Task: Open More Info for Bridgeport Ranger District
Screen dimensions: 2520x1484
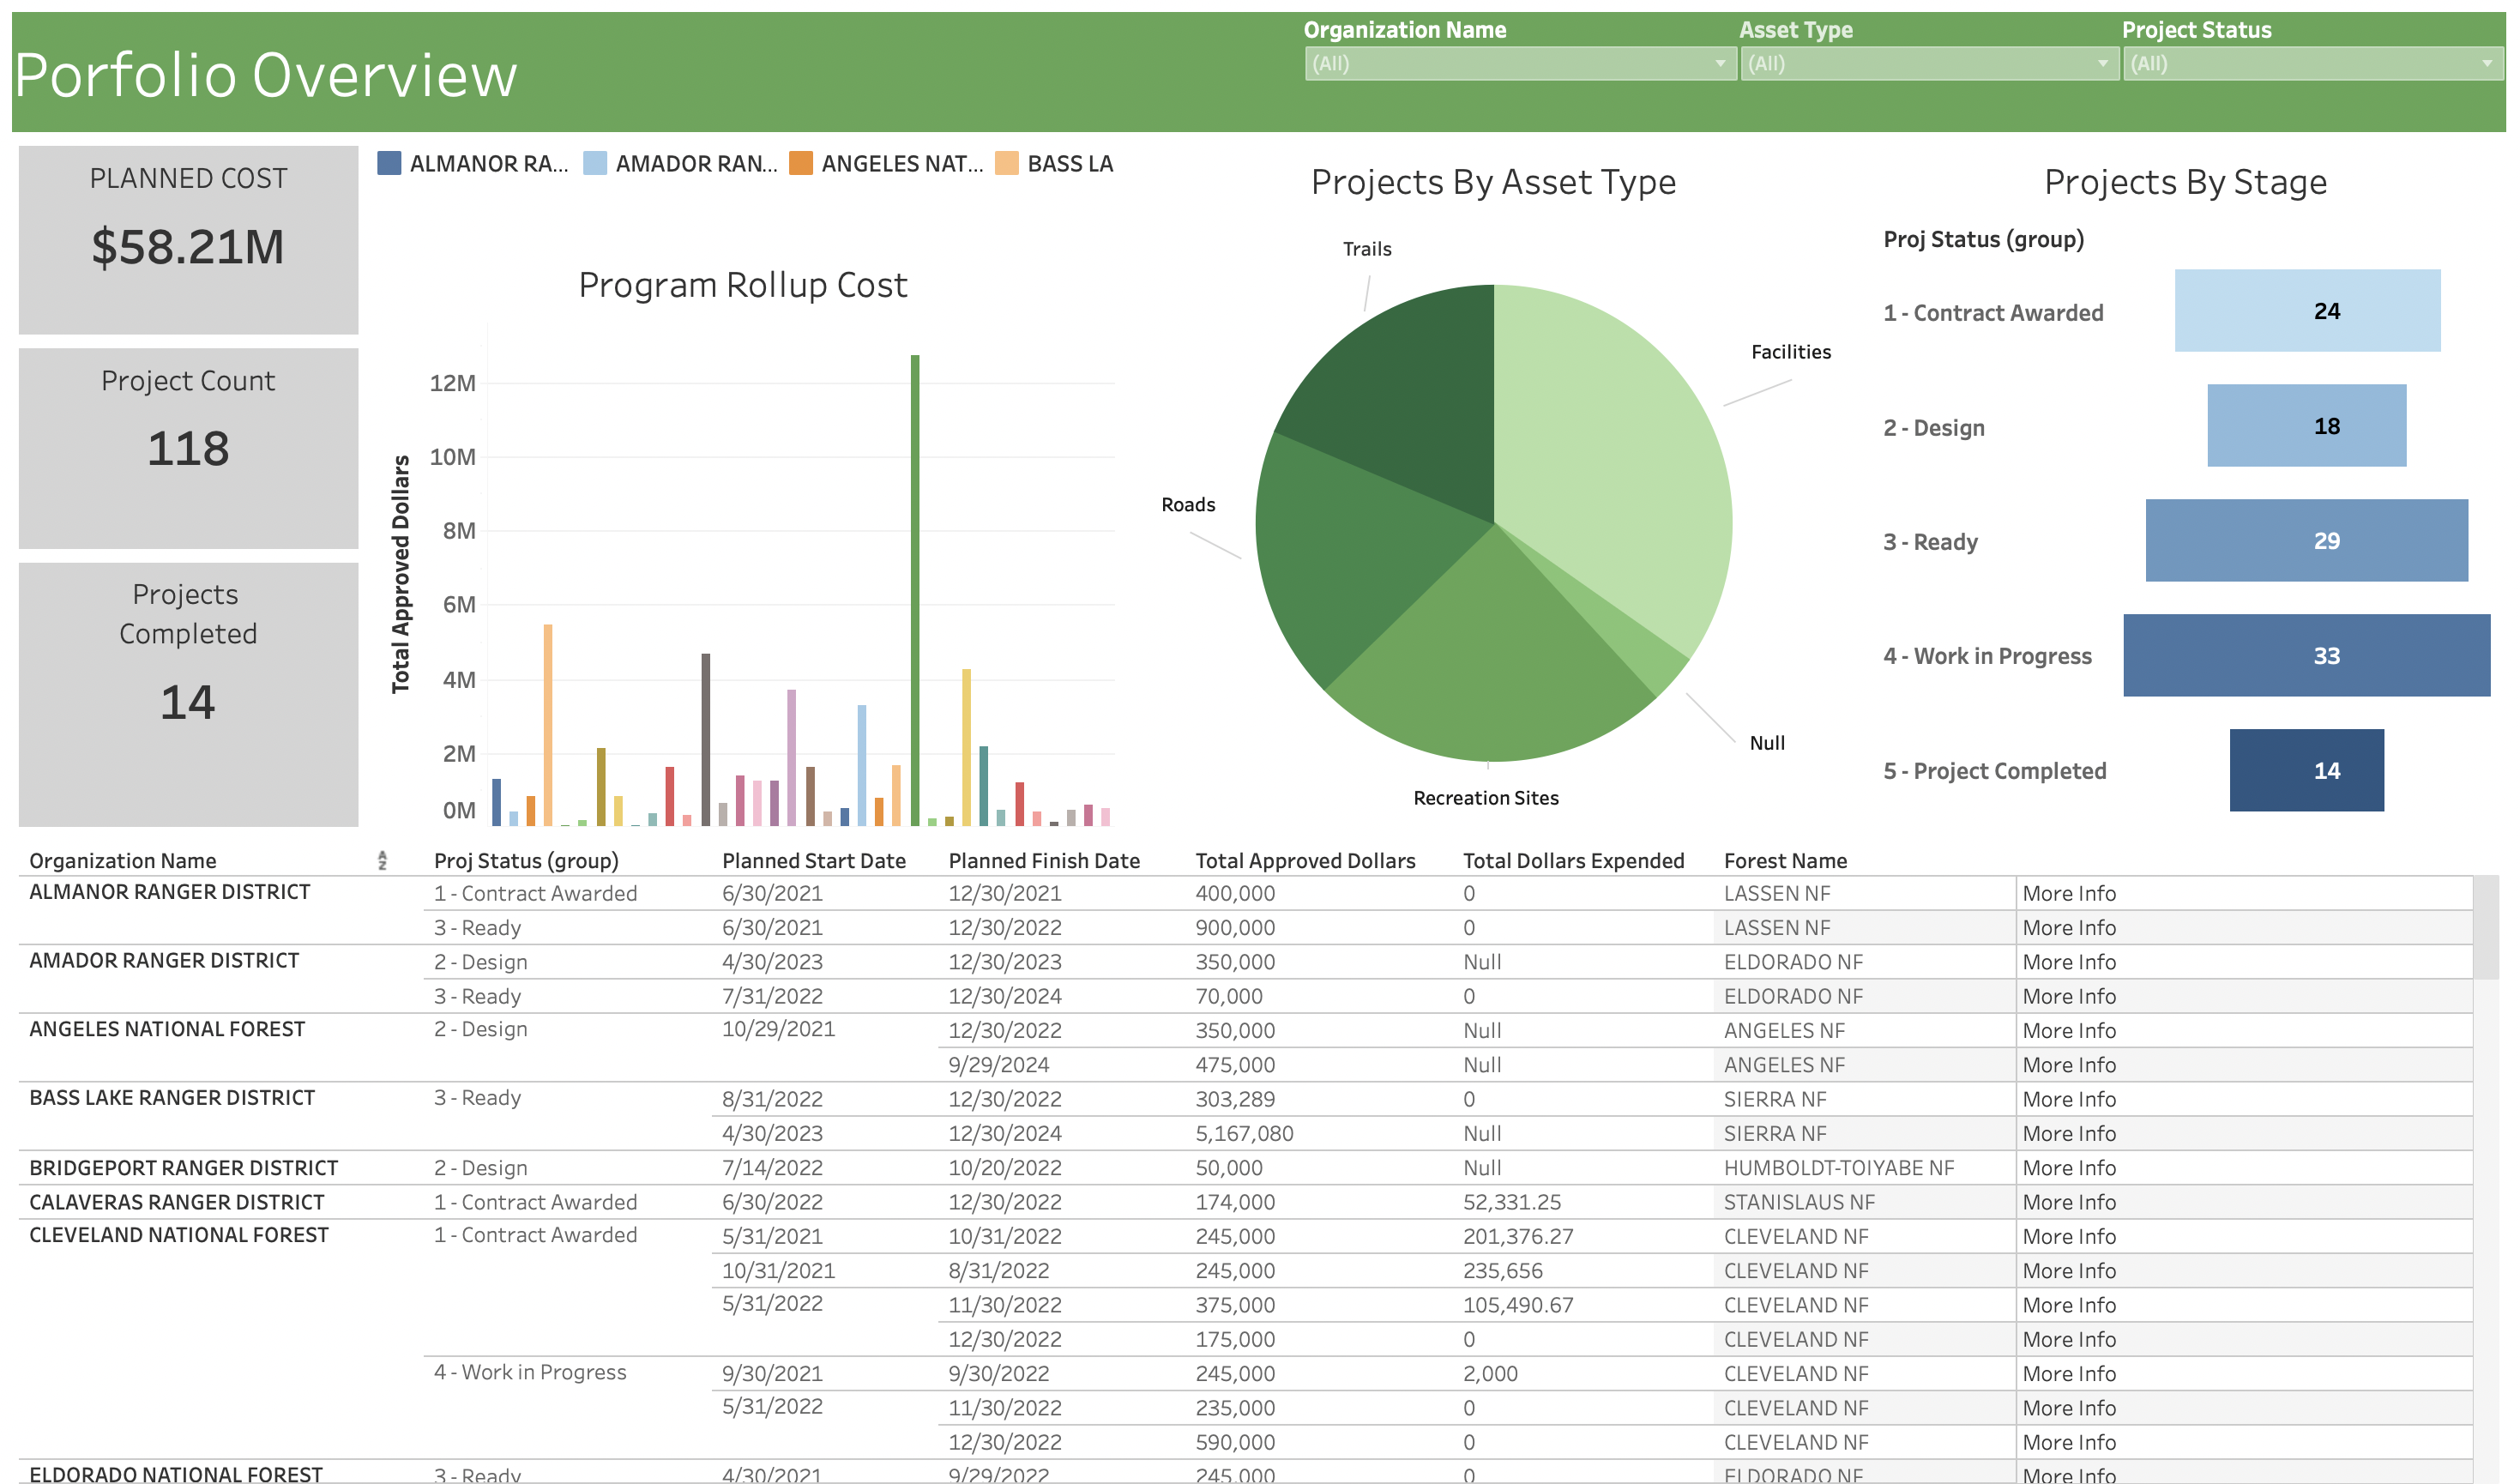Action: (2070, 1167)
